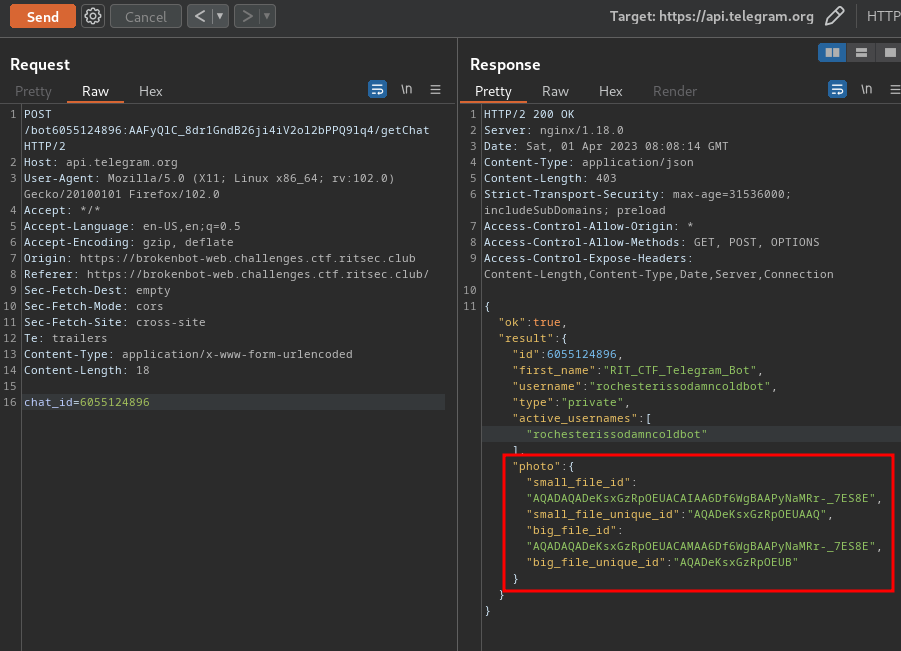
Task: Click the "photo":{ JSON key
Action: point(543,466)
